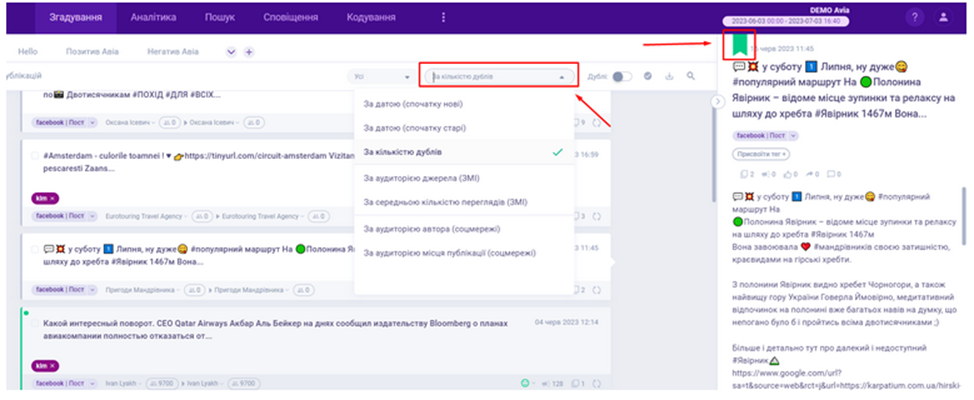Toggle the Дублі switch

623,76
